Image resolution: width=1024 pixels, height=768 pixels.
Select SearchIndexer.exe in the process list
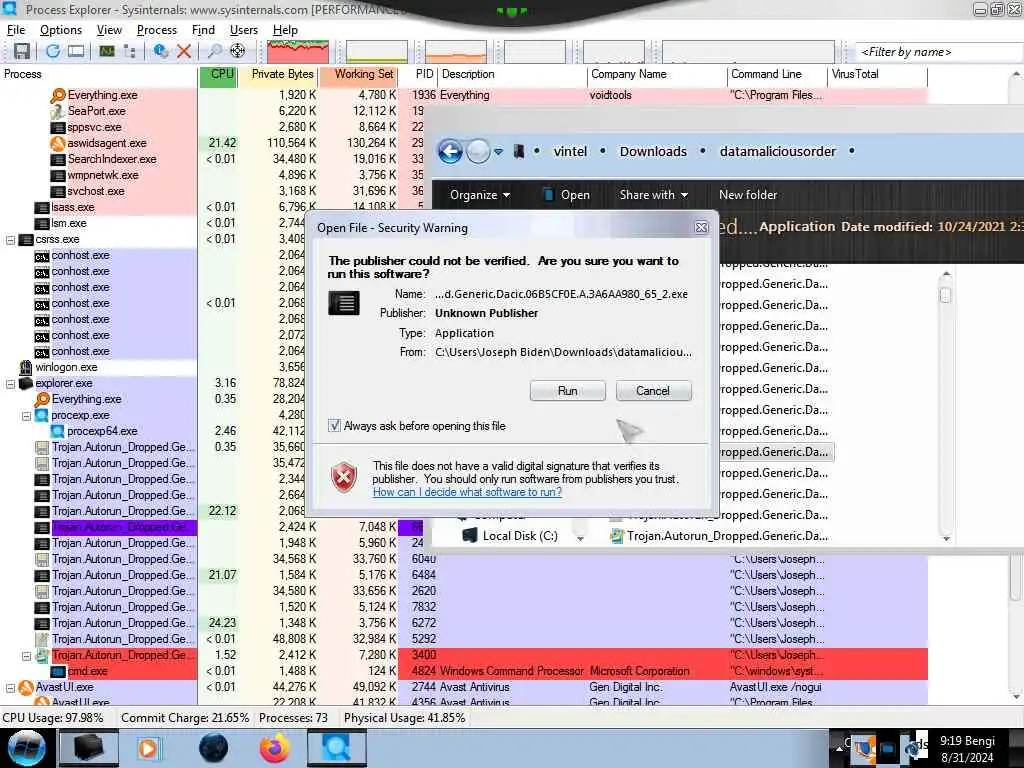[x=112, y=159]
